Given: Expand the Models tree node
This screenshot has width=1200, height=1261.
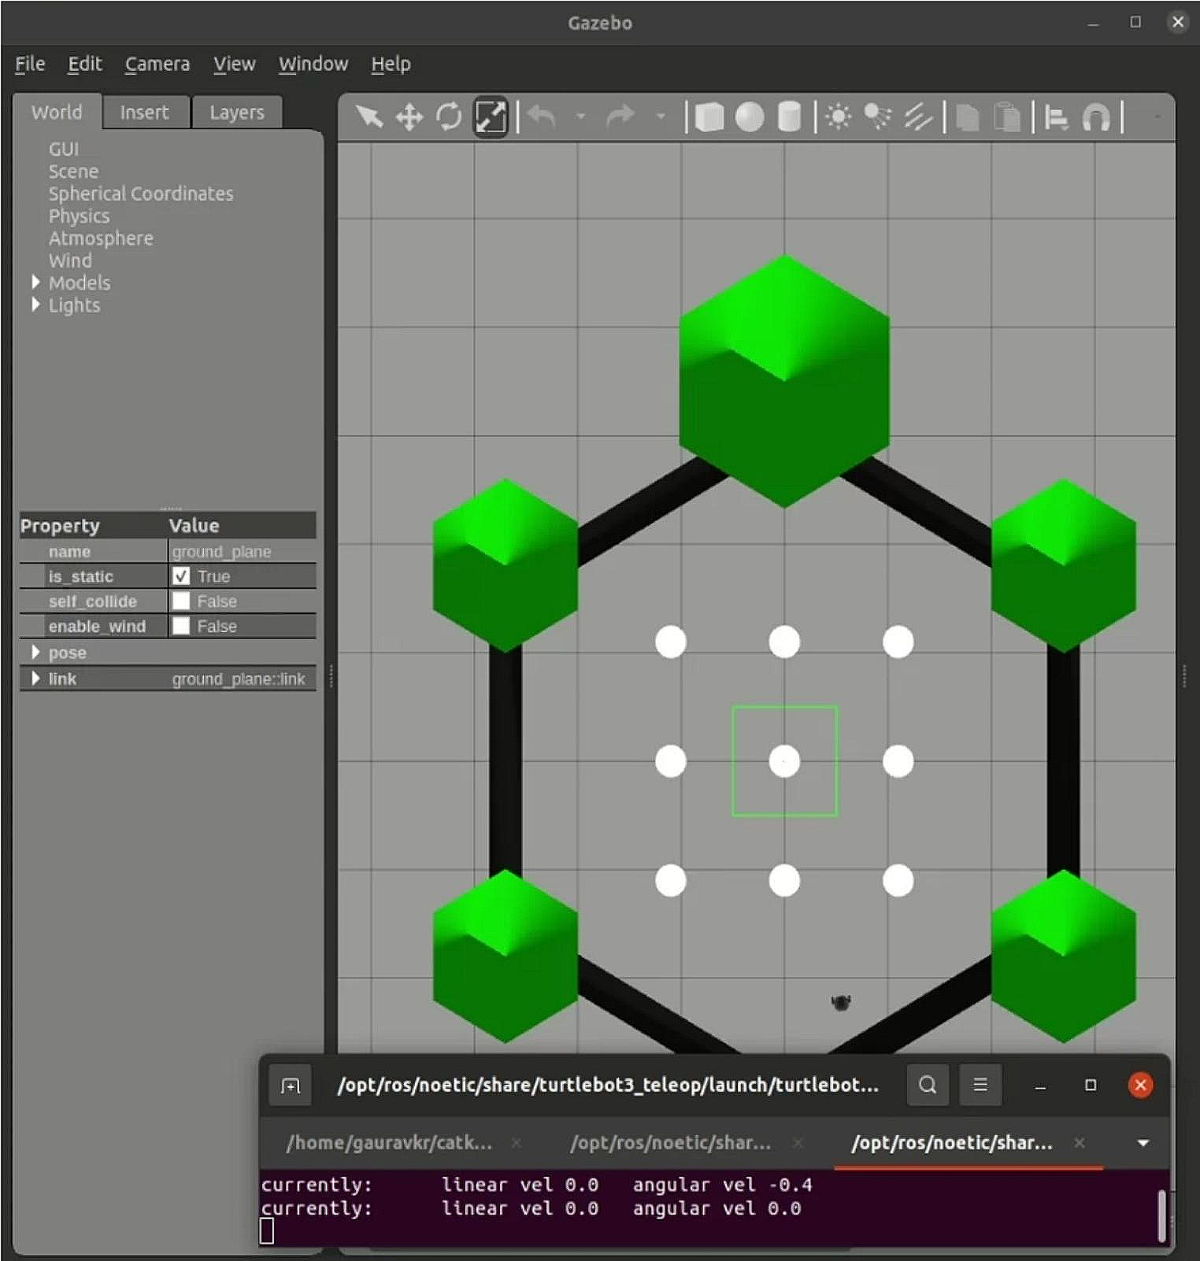Looking at the screenshot, I should [x=36, y=282].
